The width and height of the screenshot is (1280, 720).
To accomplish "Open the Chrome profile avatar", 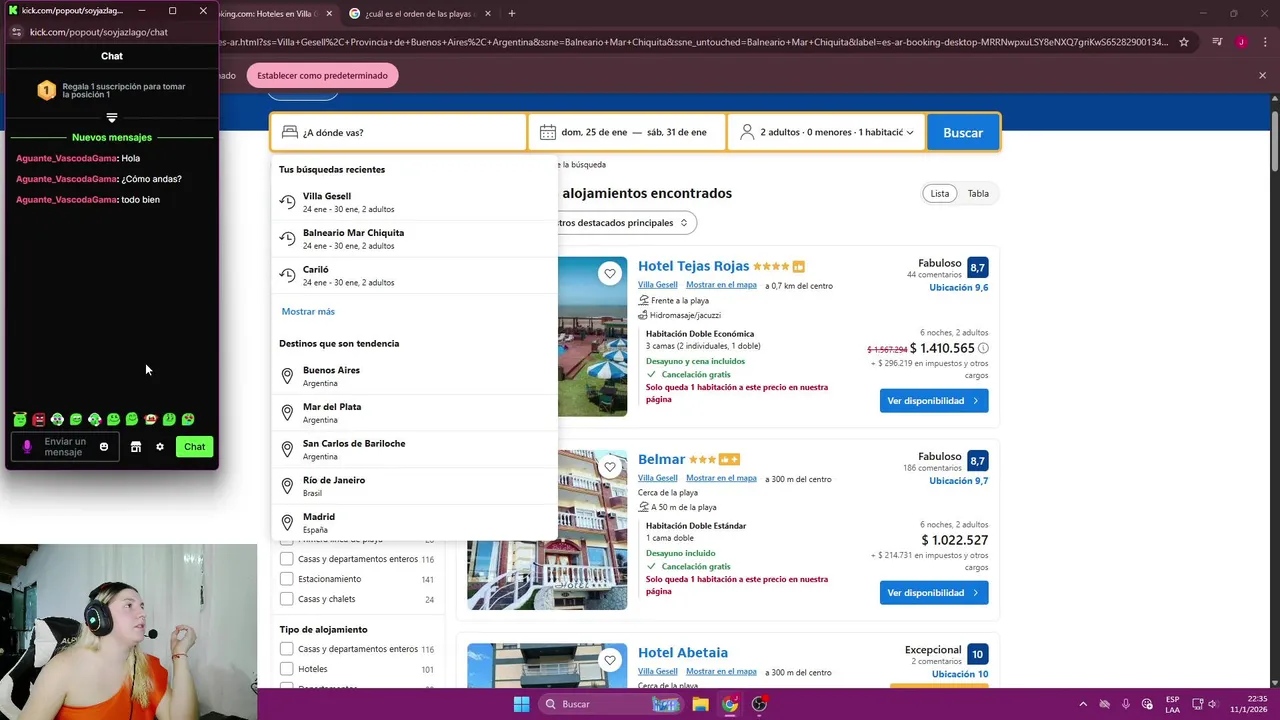I will [1241, 42].
